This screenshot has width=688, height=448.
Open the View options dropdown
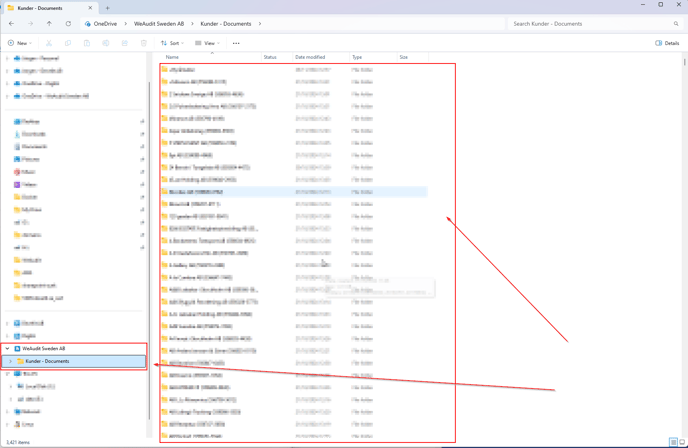coord(207,43)
